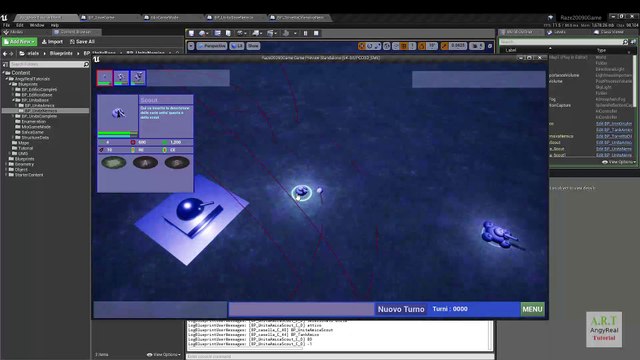Click the first oval ability button (green)
The height and width of the screenshot is (360, 640).
(x=114, y=162)
